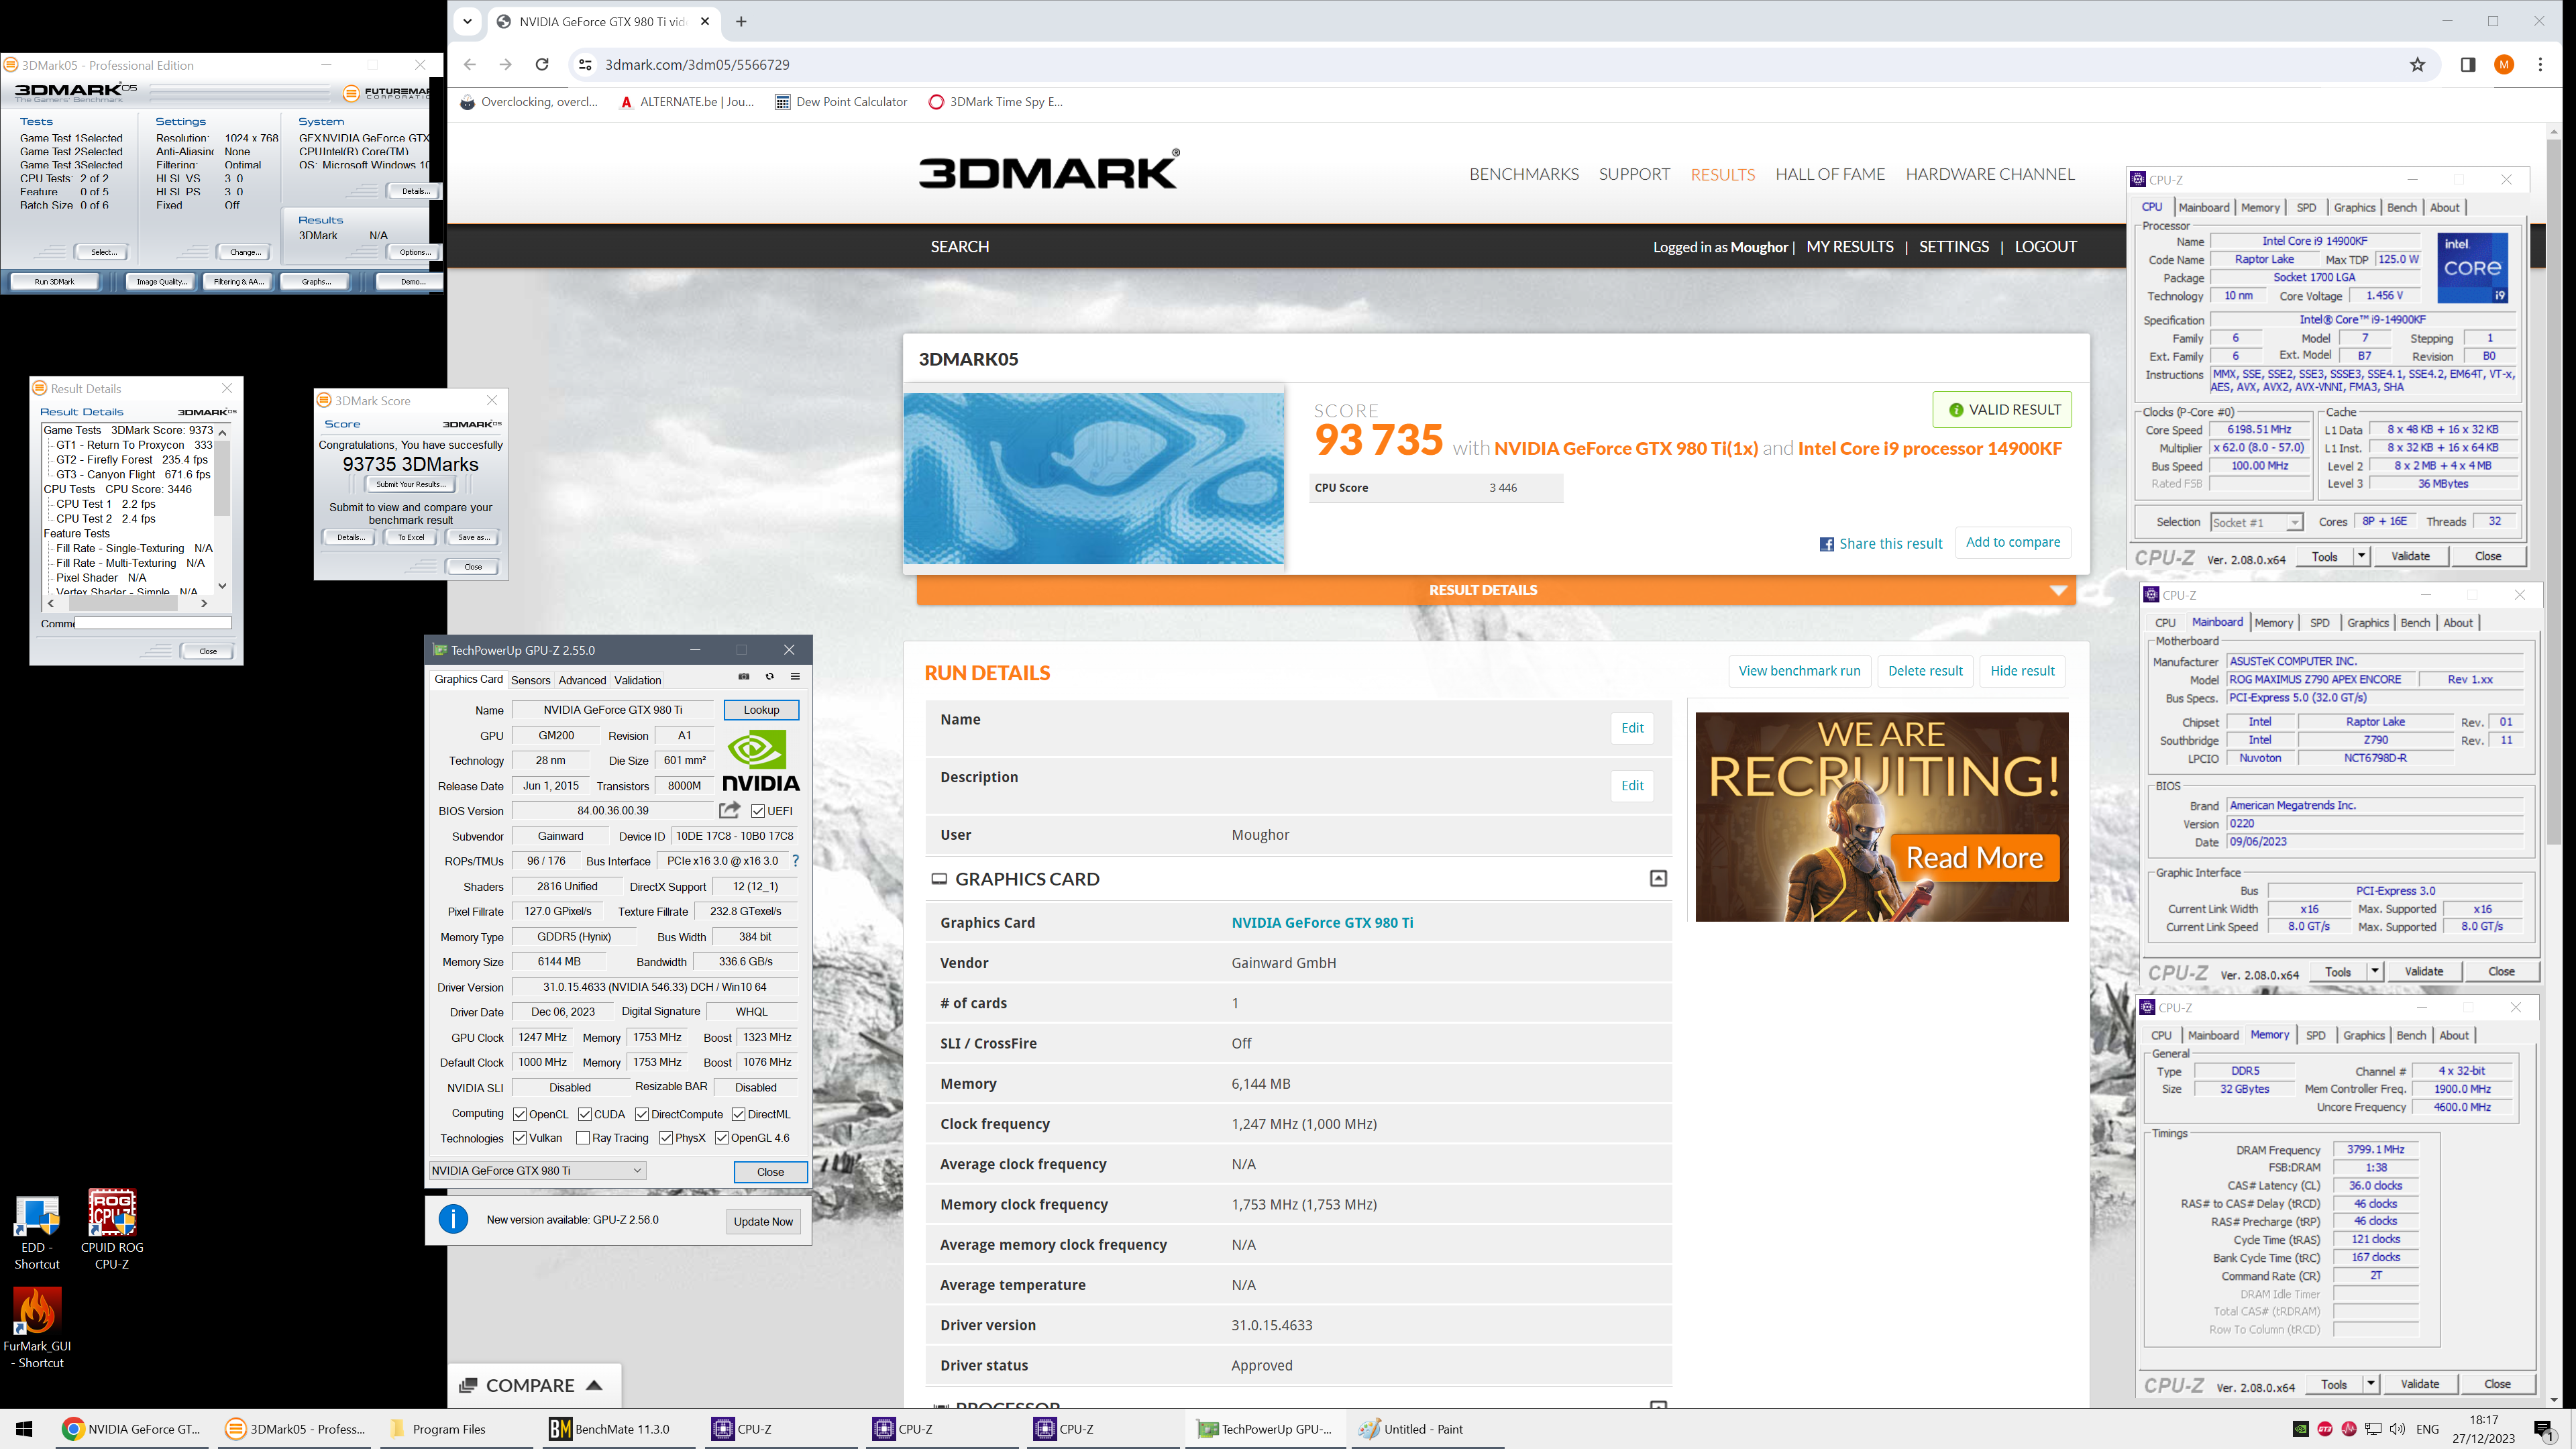Open Tools dropdown arrow in CPU-Z CPU window
This screenshot has width=2576, height=1449.
click(x=2361, y=556)
